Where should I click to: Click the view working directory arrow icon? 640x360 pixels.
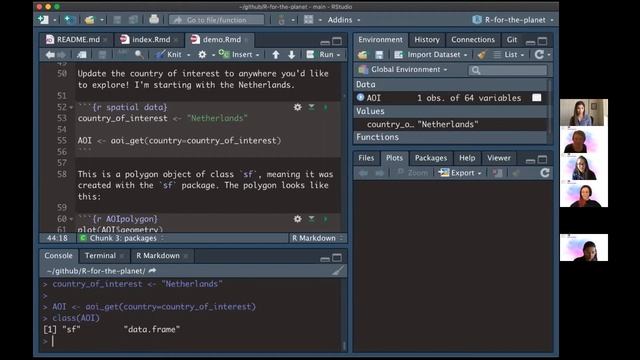point(152,271)
